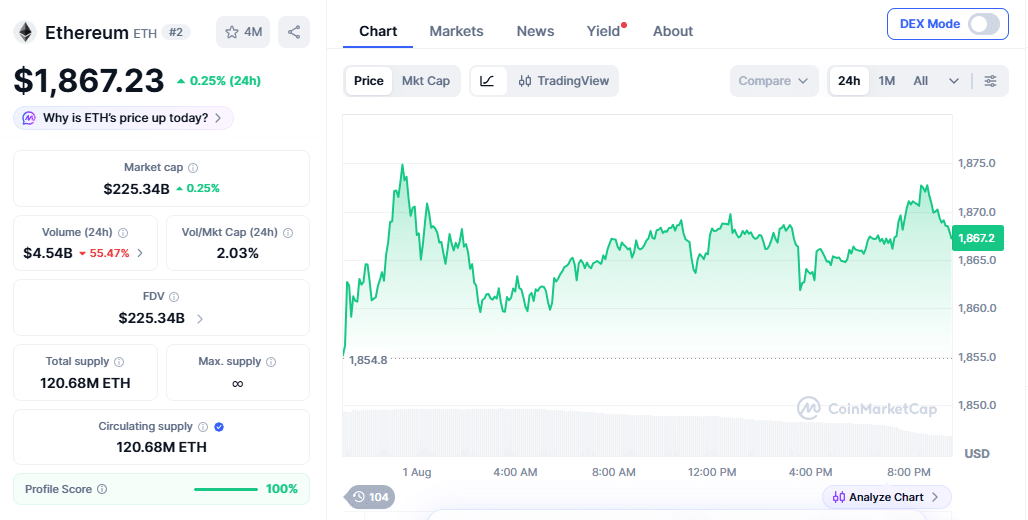Add Ethereum to watchlist via star button
1028x520 pixels.
(x=243, y=32)
